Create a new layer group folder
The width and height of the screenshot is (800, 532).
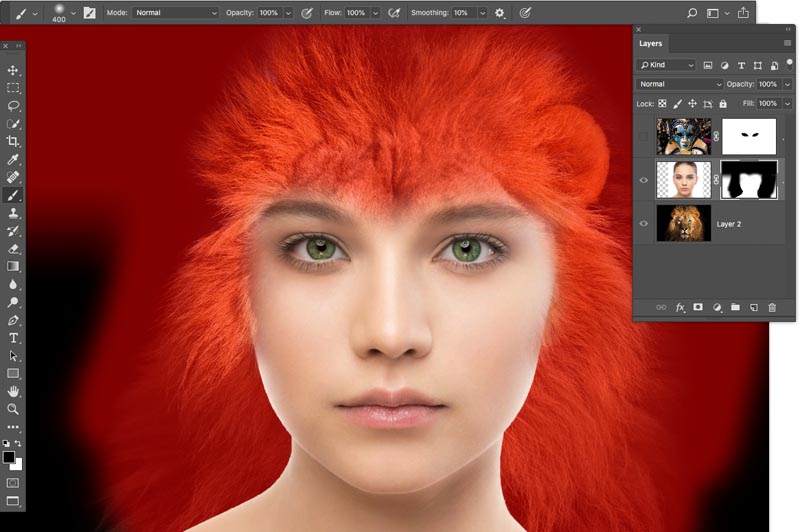coord(735,307)
